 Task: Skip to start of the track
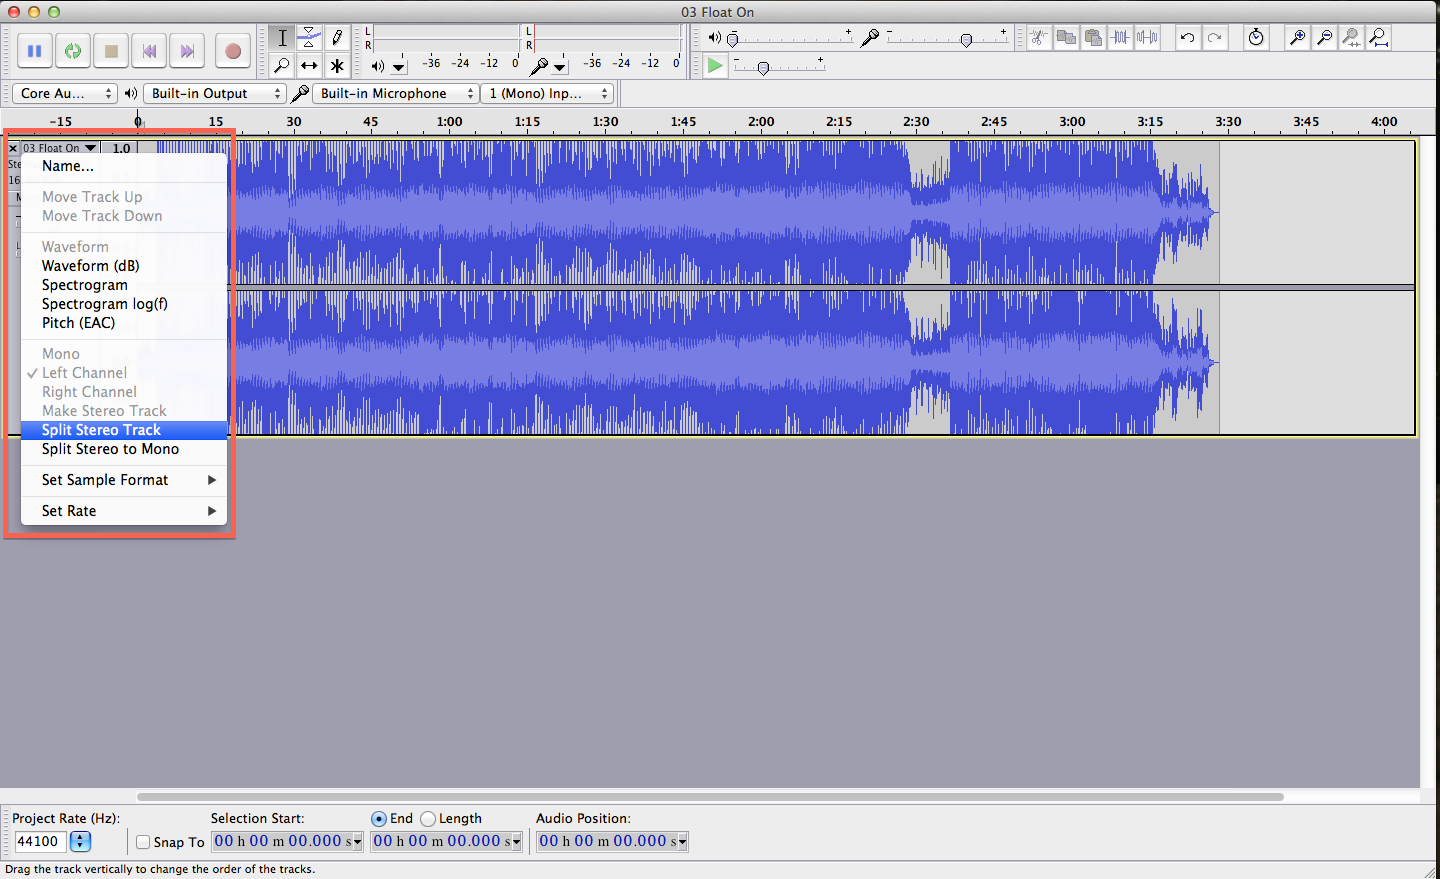150,51
